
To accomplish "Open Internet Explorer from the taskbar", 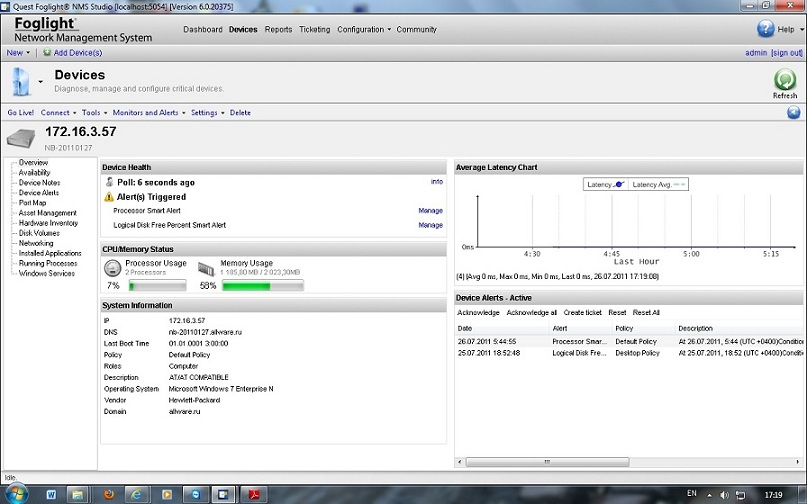I will 136,495.
